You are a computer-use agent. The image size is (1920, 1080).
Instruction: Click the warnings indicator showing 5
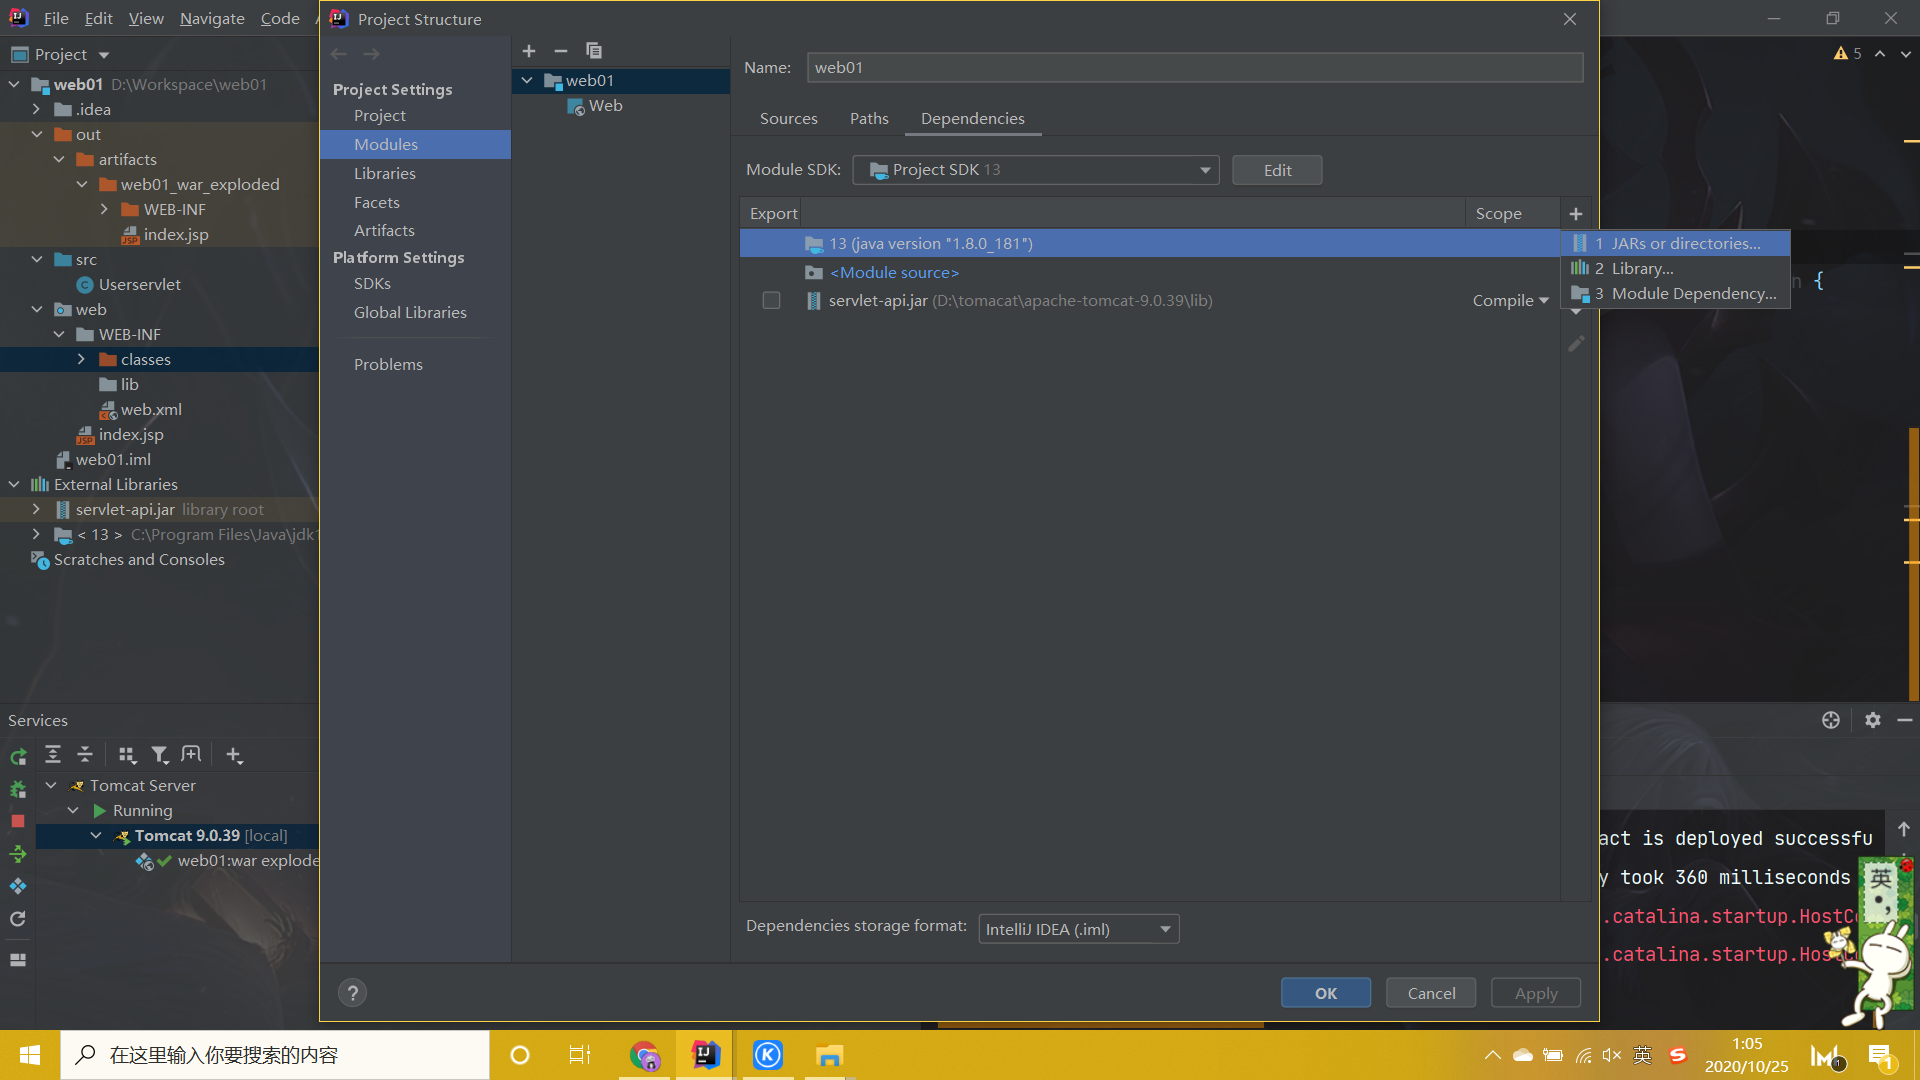point(1848,53)
